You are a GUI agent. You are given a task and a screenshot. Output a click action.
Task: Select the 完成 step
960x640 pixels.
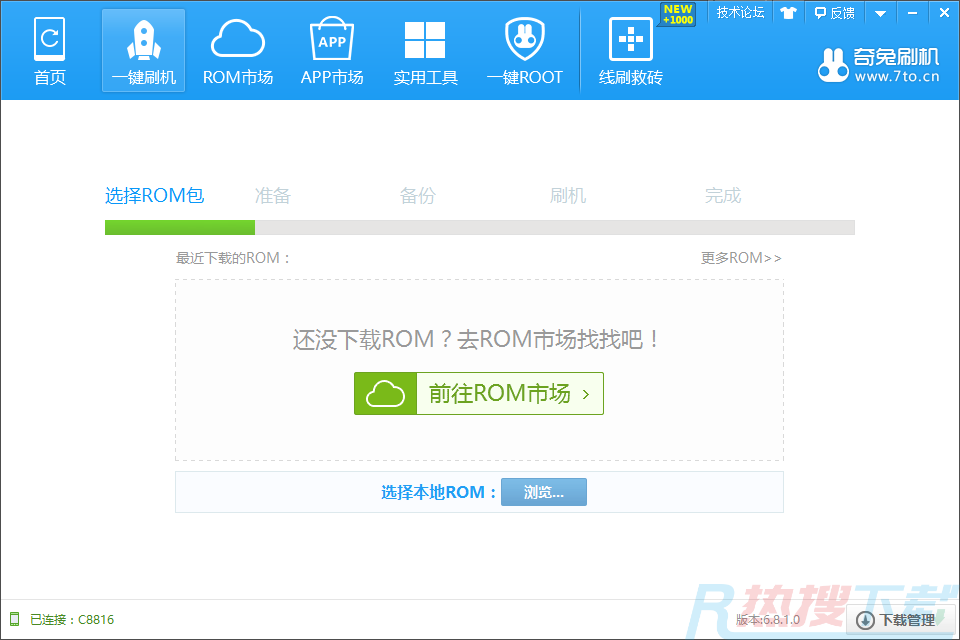(722, 195)
